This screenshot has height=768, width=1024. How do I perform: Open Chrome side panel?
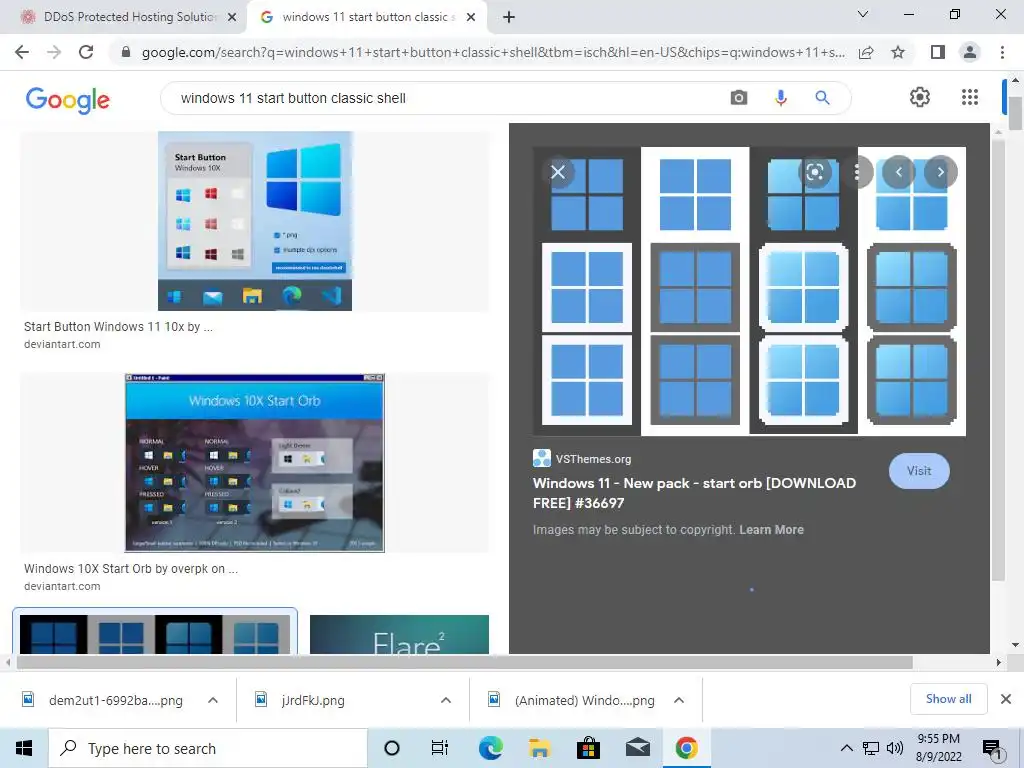coord(938,52)
